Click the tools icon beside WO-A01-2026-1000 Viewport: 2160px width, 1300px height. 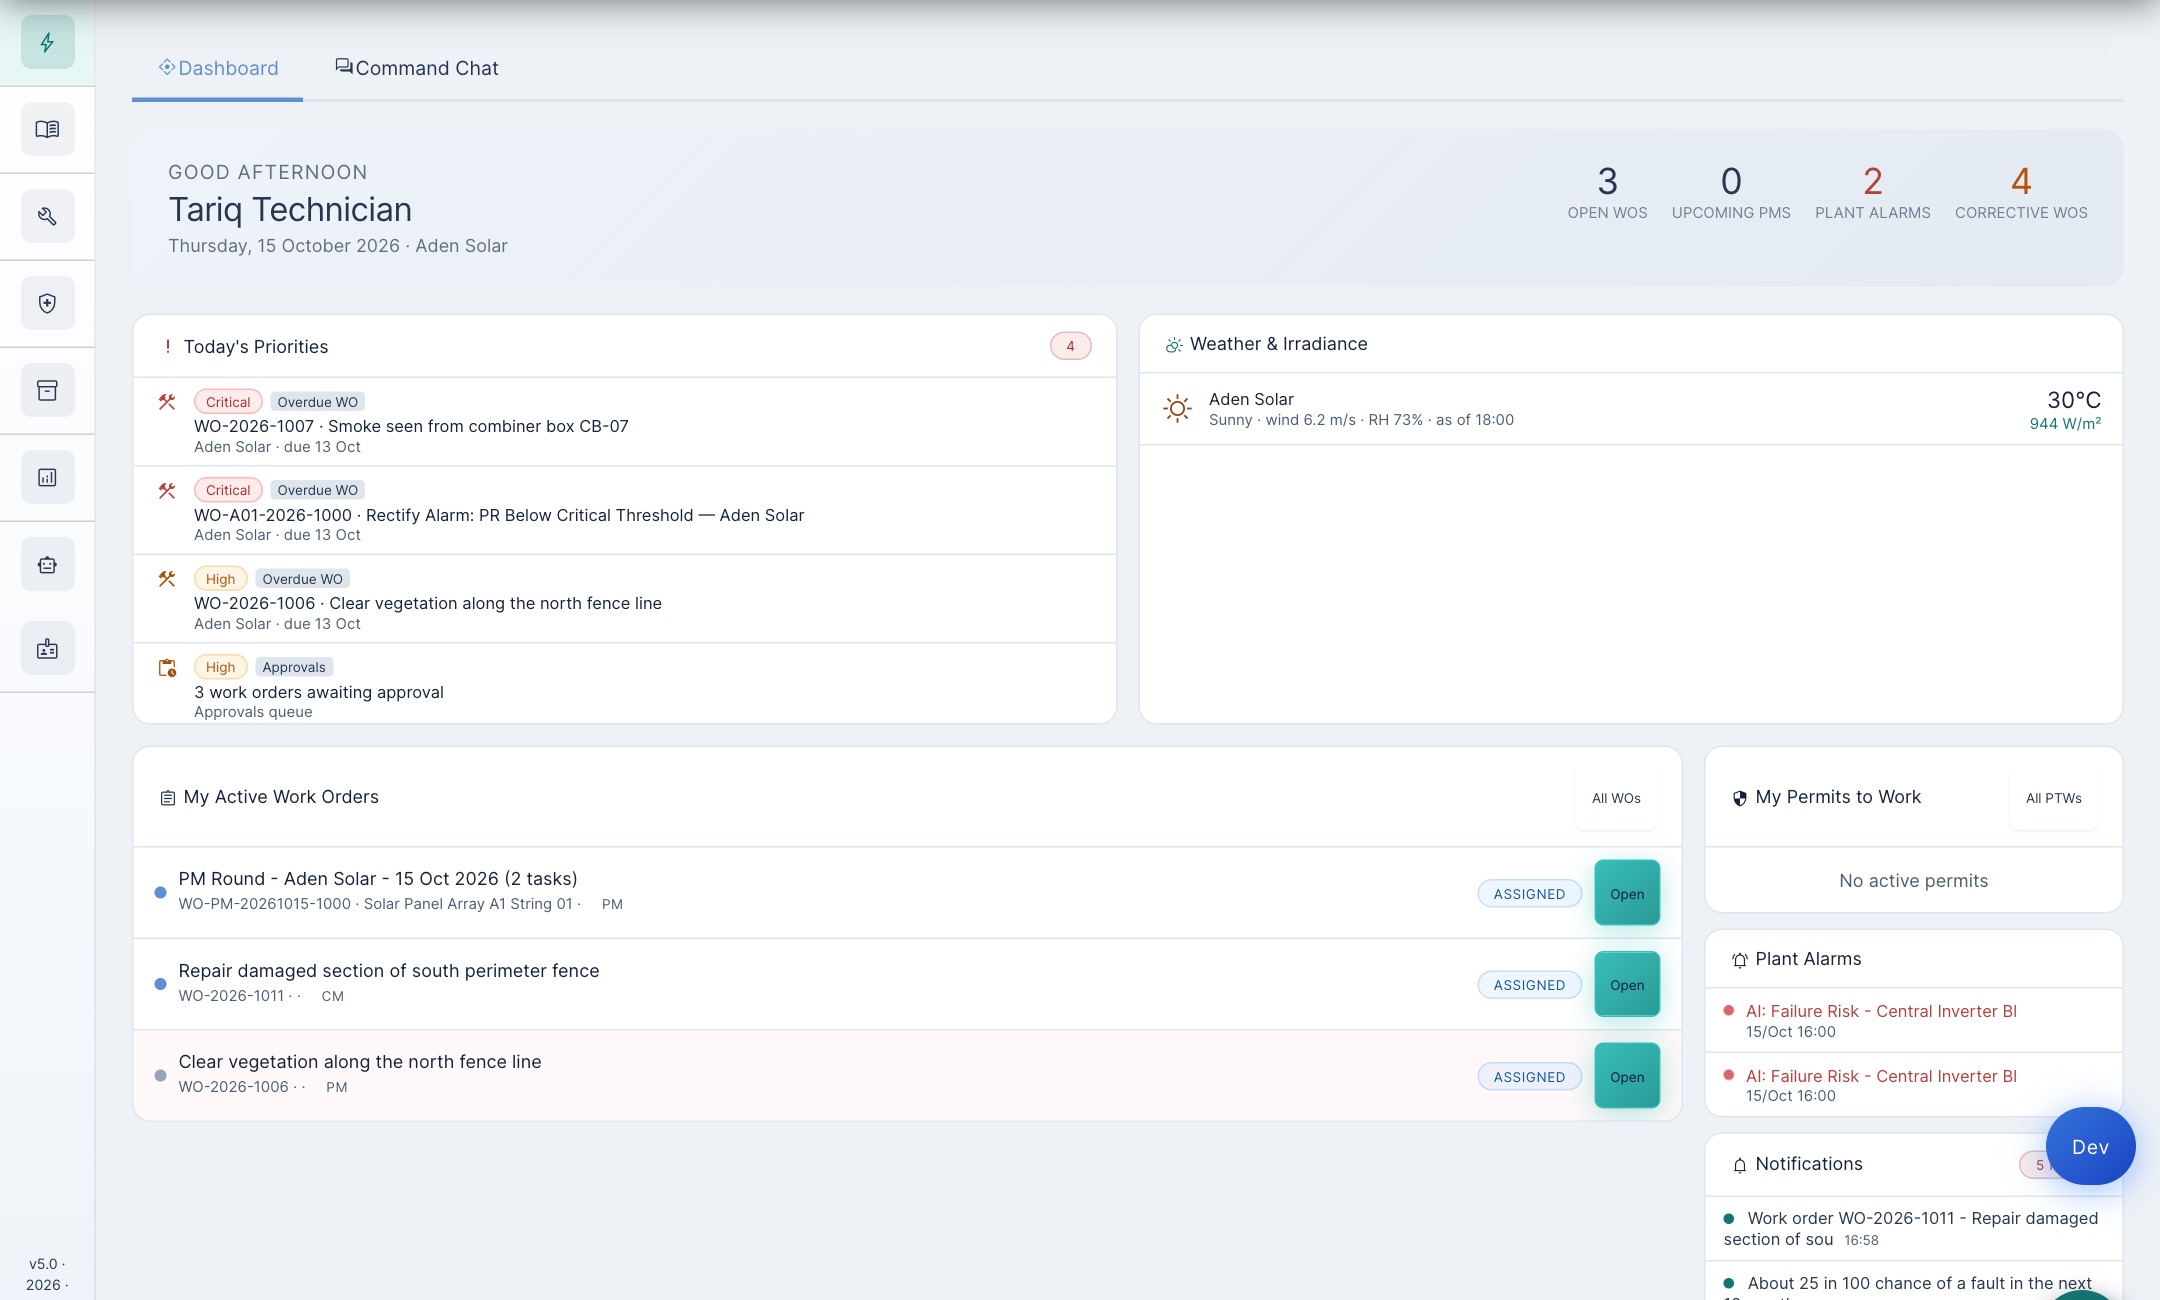tap(167, 491)
